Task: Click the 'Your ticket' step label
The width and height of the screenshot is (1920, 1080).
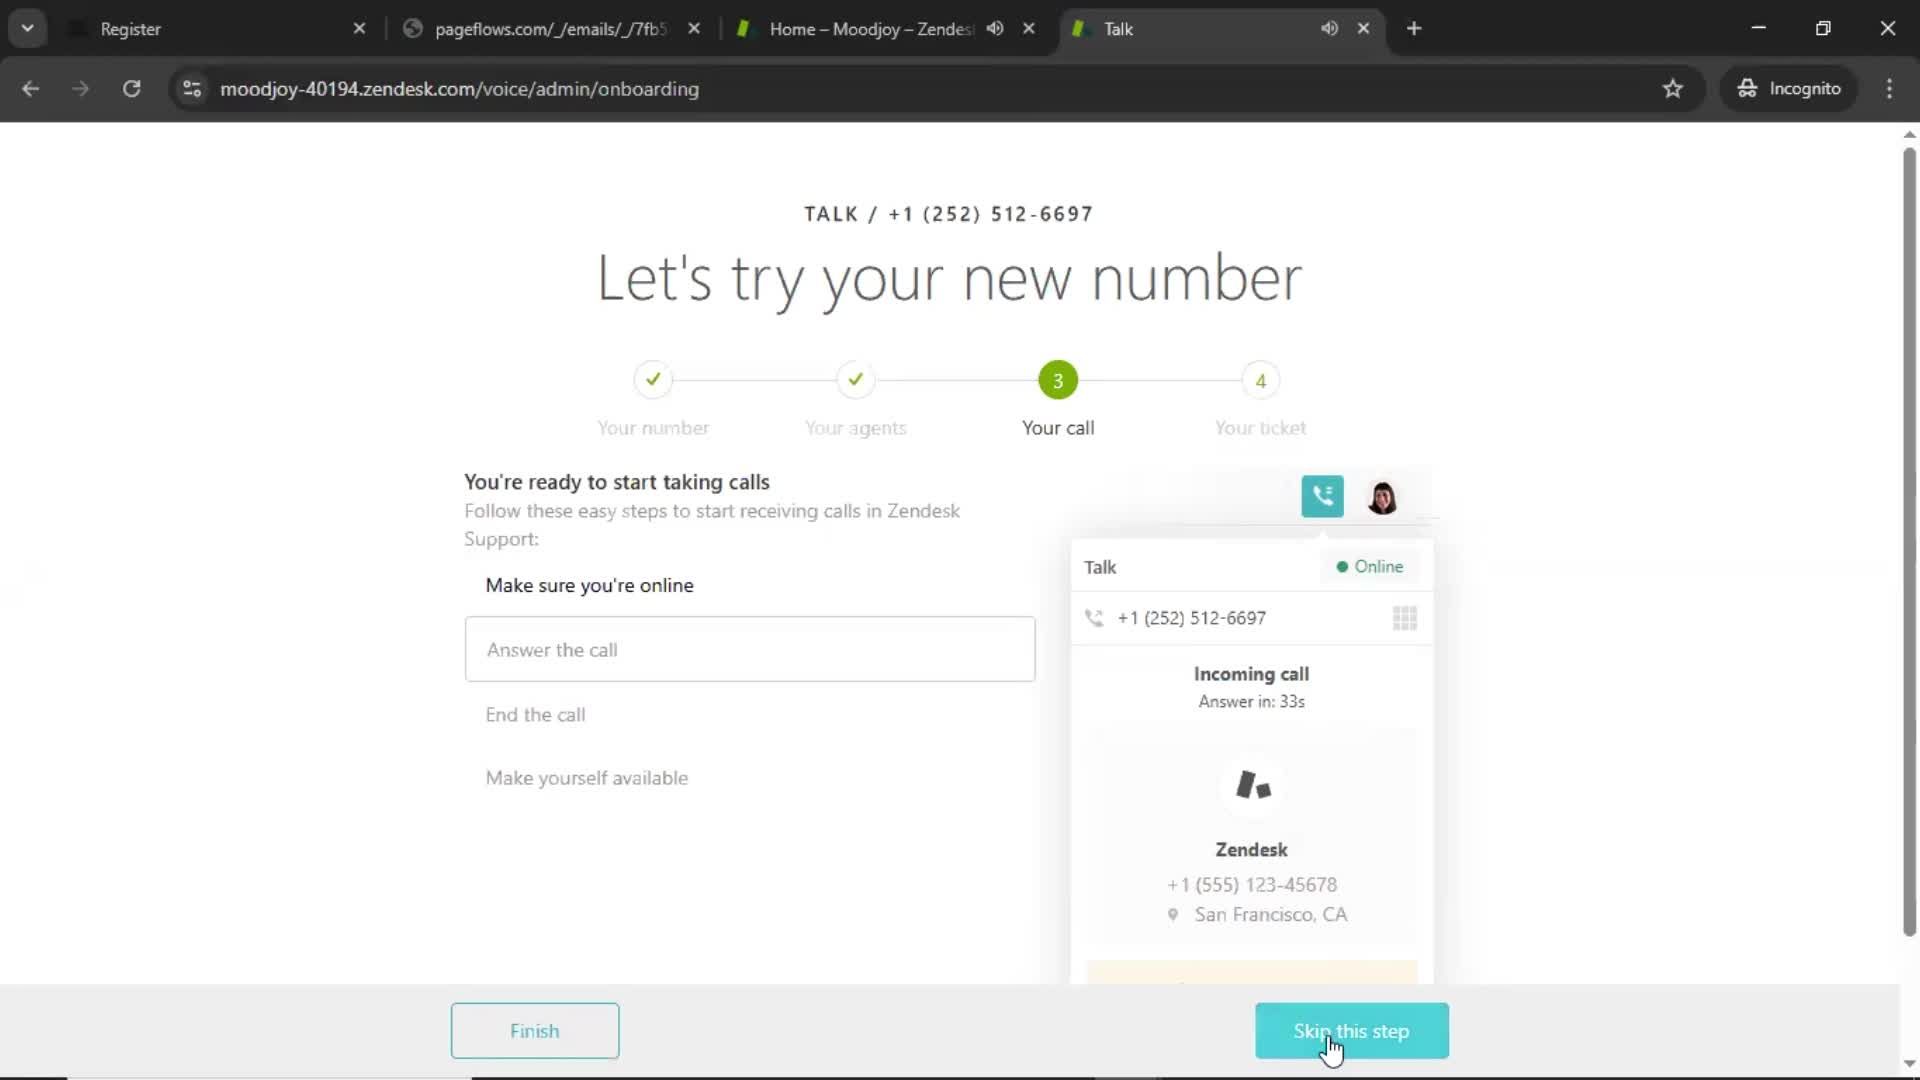Action: [1260, 428]
